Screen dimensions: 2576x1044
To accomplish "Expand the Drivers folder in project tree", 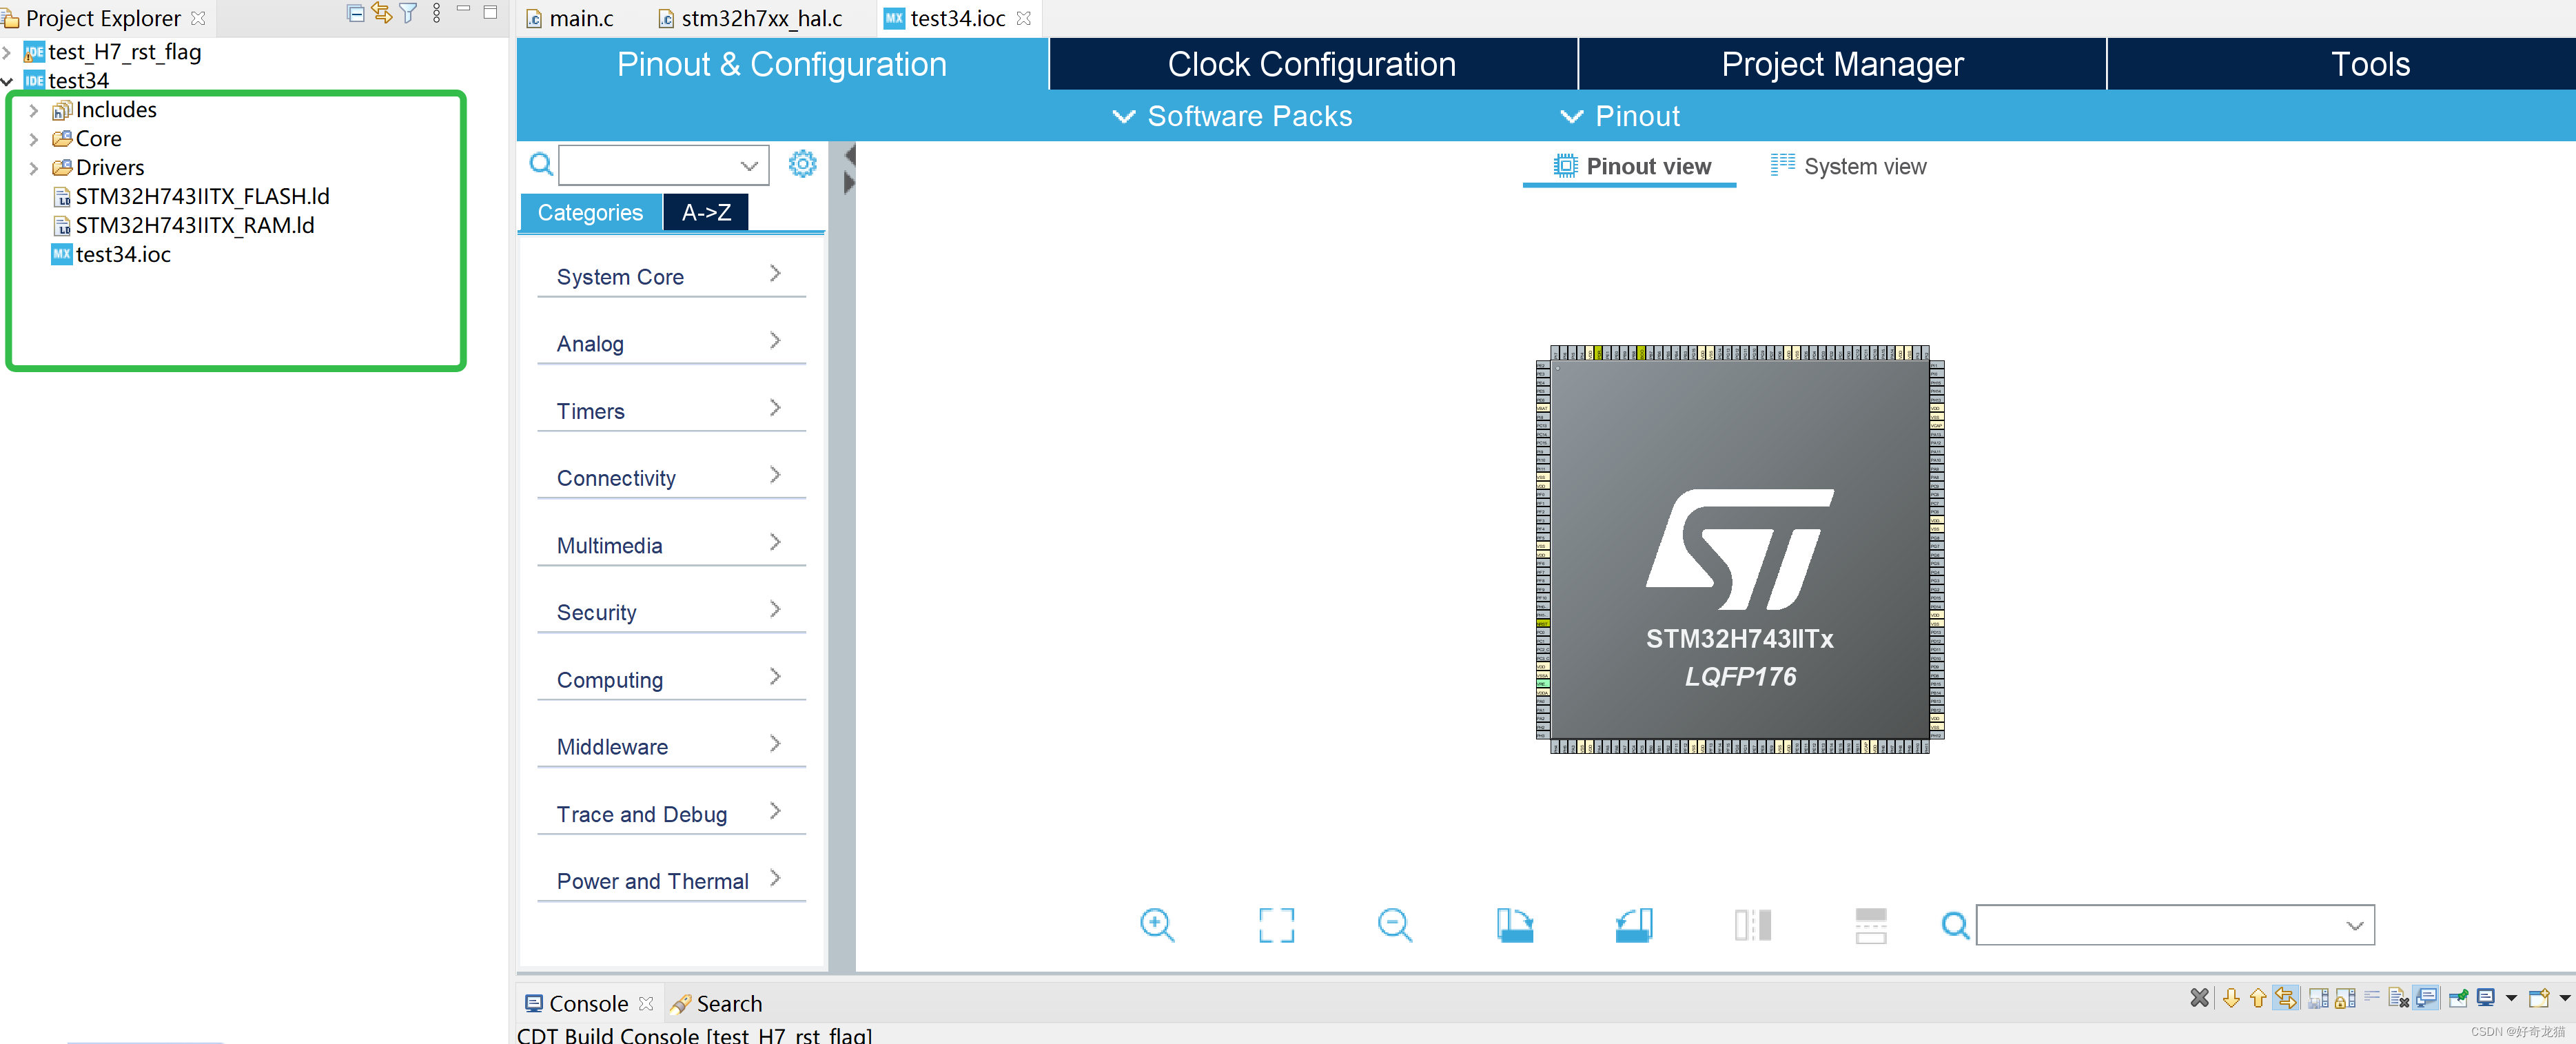I will [x=33, y=168].
